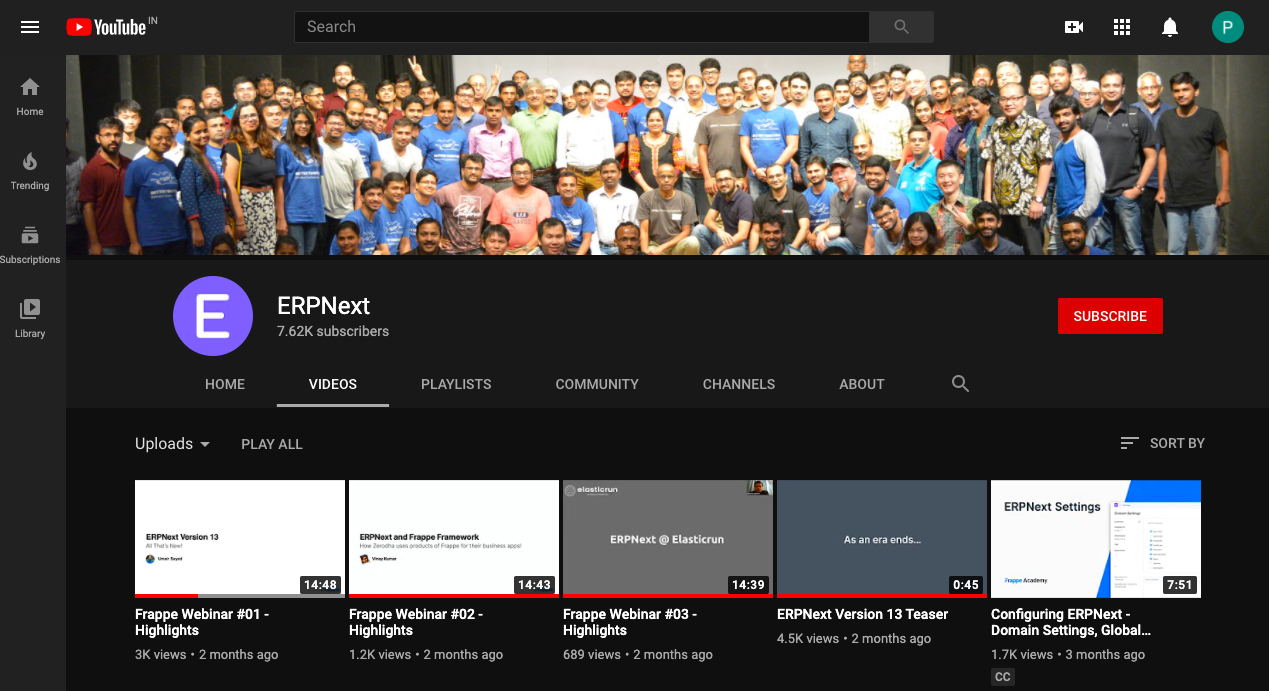Click the red SUBSCRIBE button
The height and width of the screenshot is (691, 1269).
pyautogui.click(x=1110, y=316)
